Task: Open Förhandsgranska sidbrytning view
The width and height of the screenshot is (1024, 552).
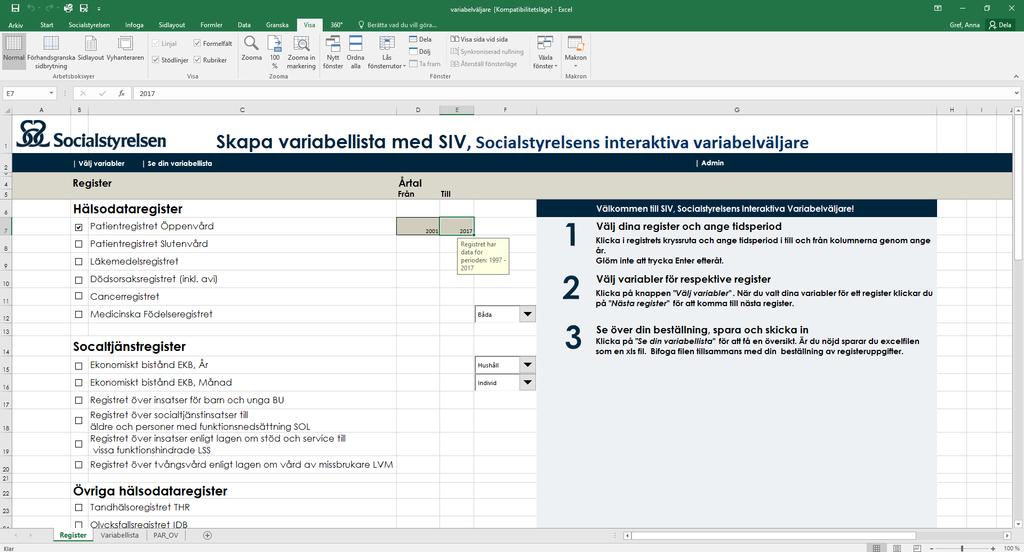Action: pyautogui.click(x=51, y=52)
